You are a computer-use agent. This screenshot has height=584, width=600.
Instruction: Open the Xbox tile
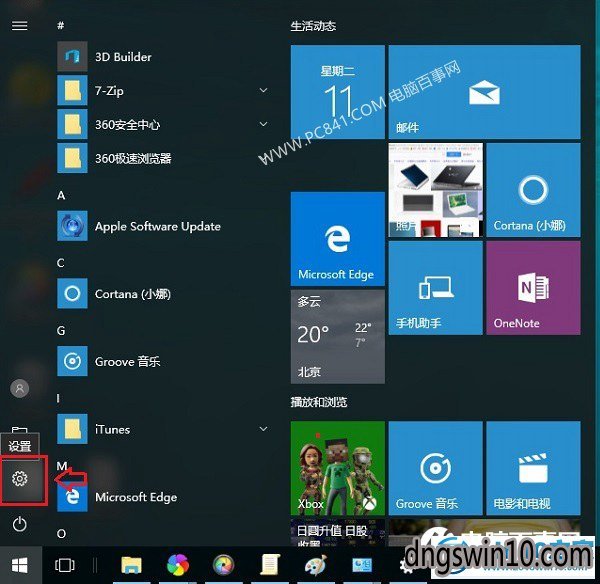(x=338, y=468)
